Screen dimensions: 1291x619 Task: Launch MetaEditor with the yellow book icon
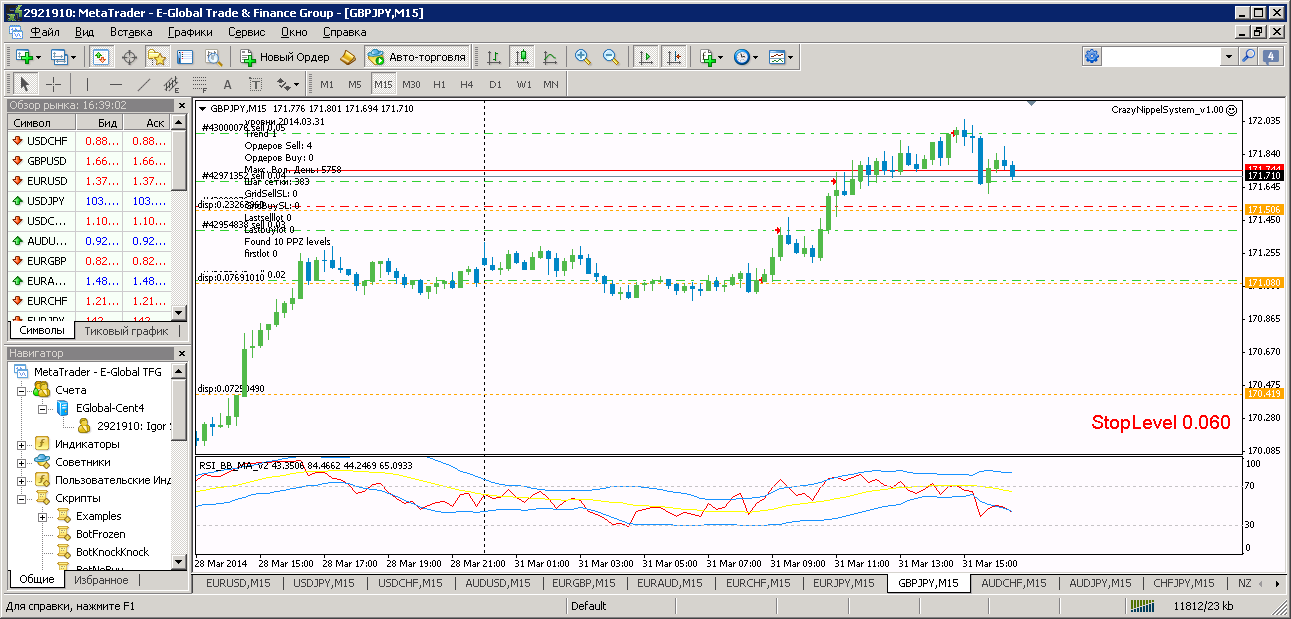pyautogui.click(x=348, y=57)
